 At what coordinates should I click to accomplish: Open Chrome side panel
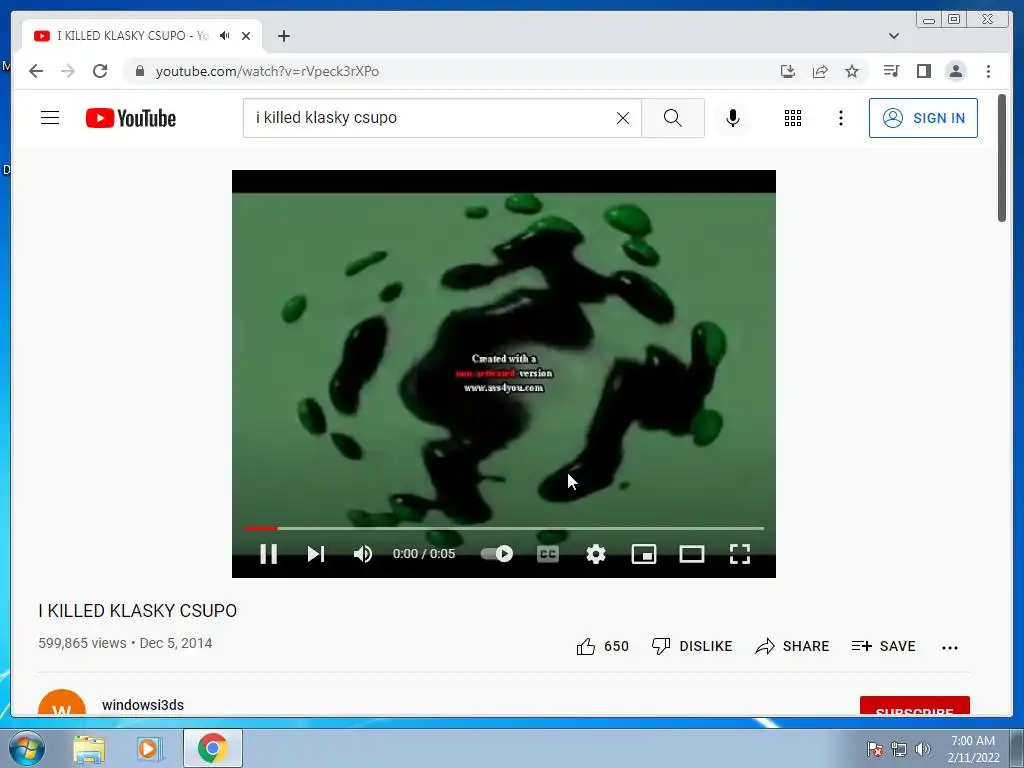[x=923, y=71]
